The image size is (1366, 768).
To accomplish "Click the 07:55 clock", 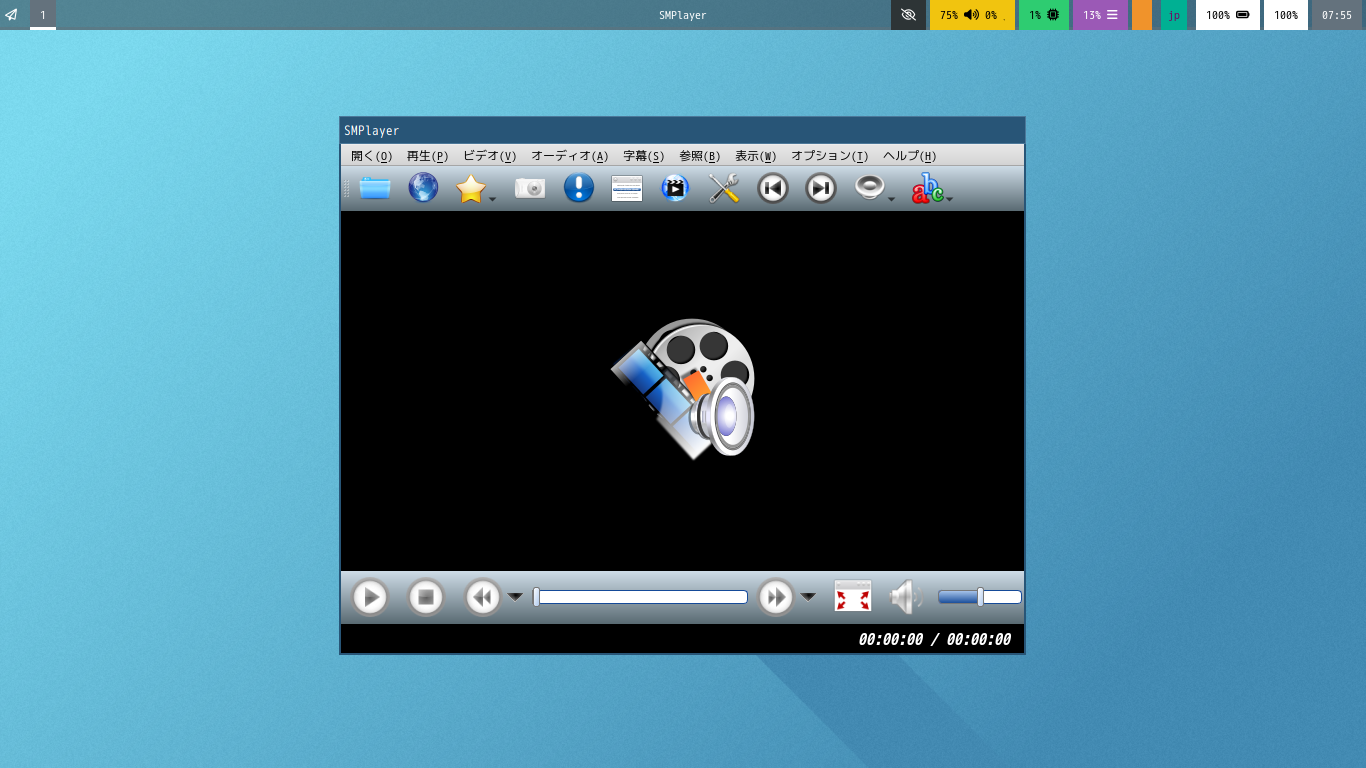I will (1337, 15).
